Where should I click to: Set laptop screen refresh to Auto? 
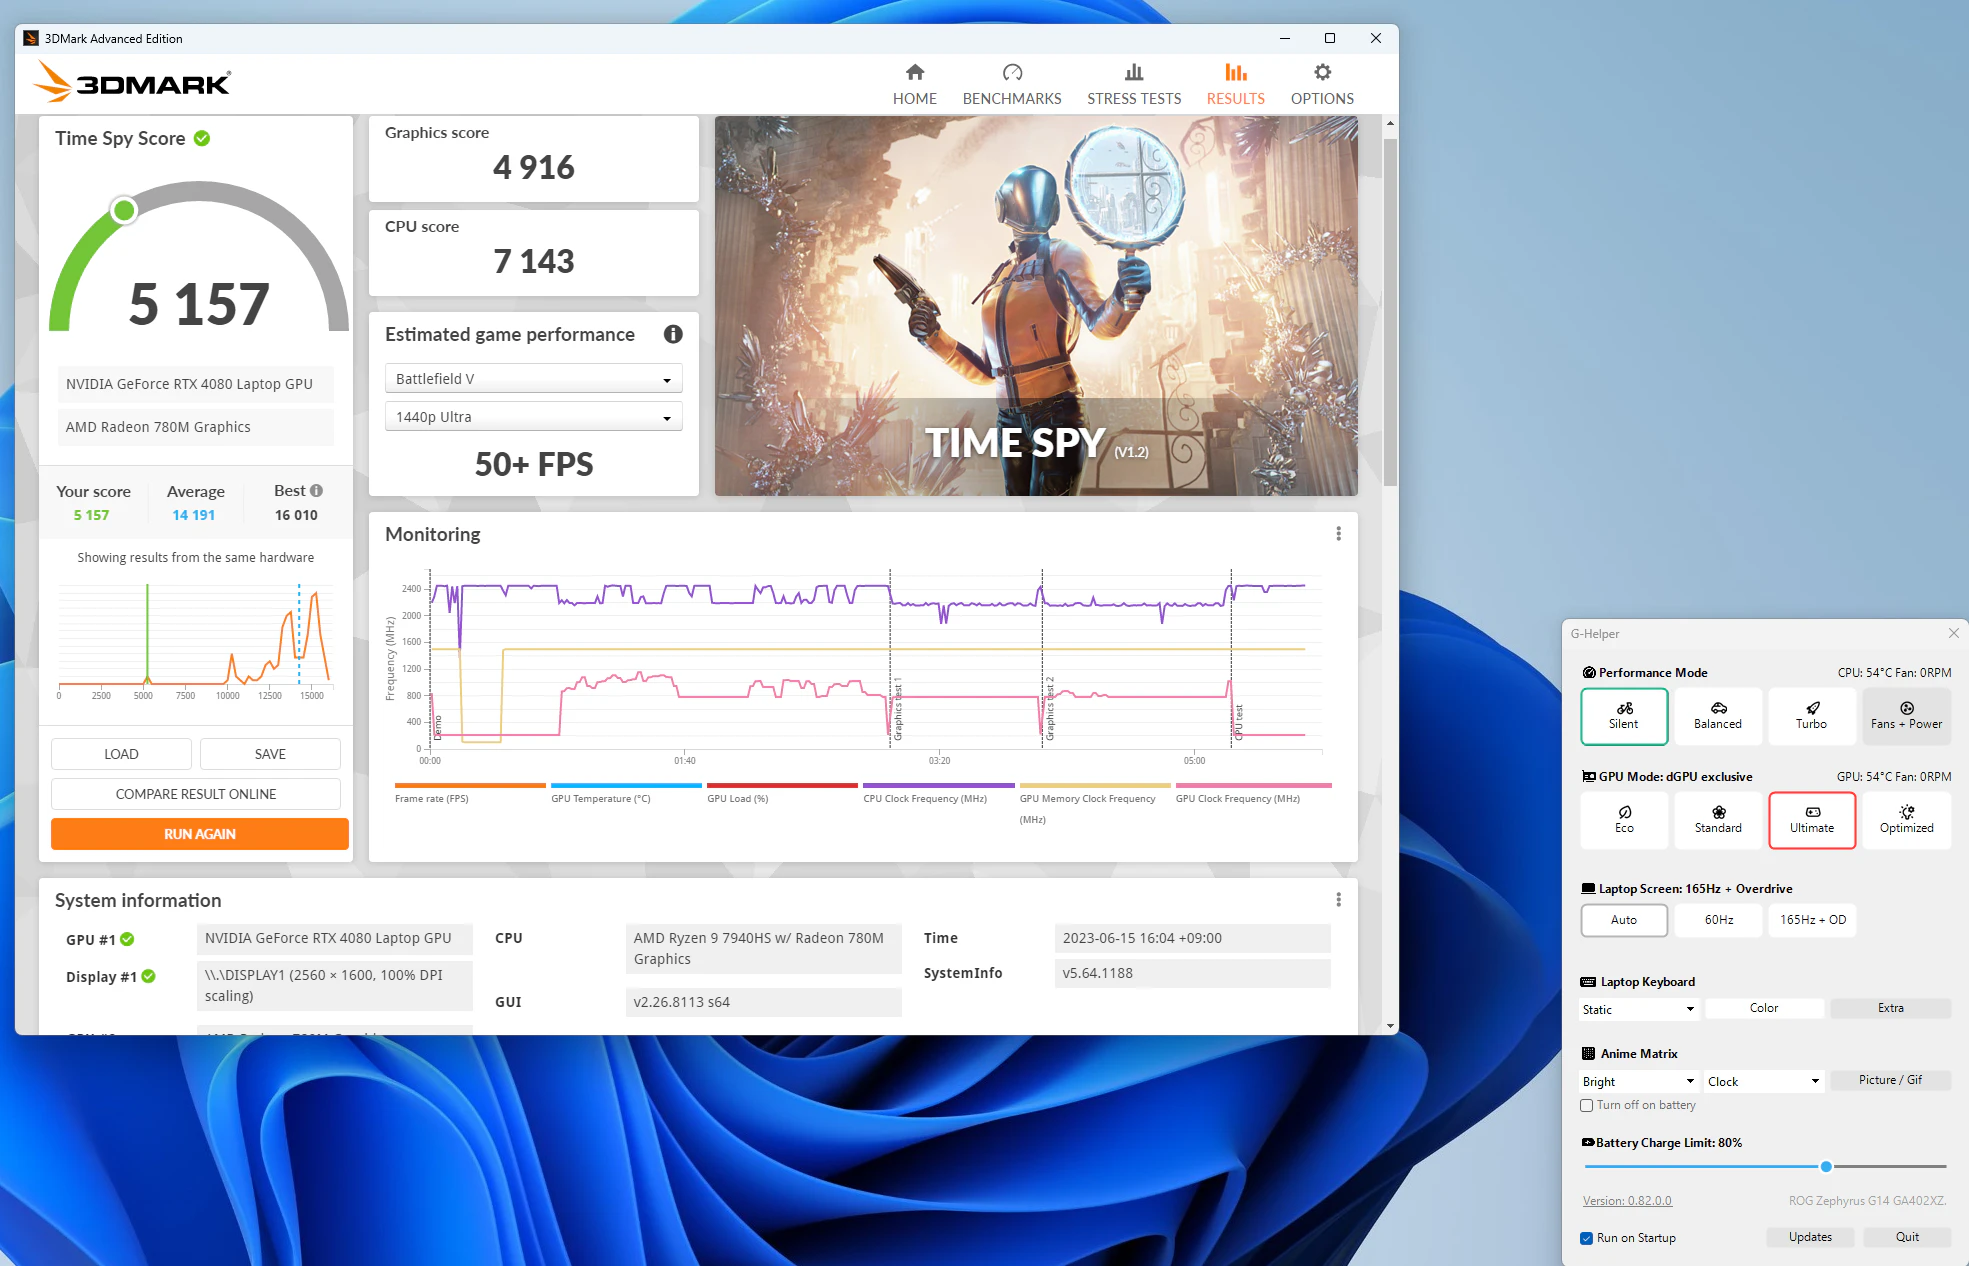click(x=1624, y=920)
